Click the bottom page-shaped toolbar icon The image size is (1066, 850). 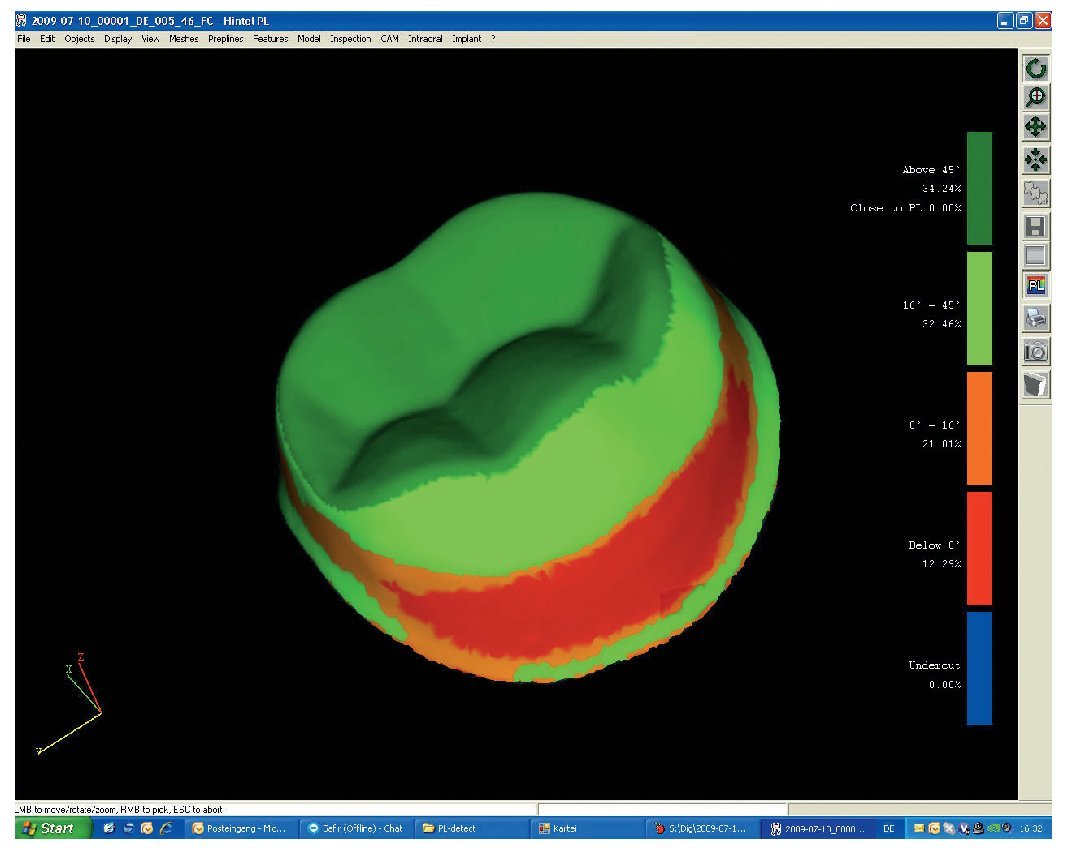pyautogui.click(x=1036, y=384)
